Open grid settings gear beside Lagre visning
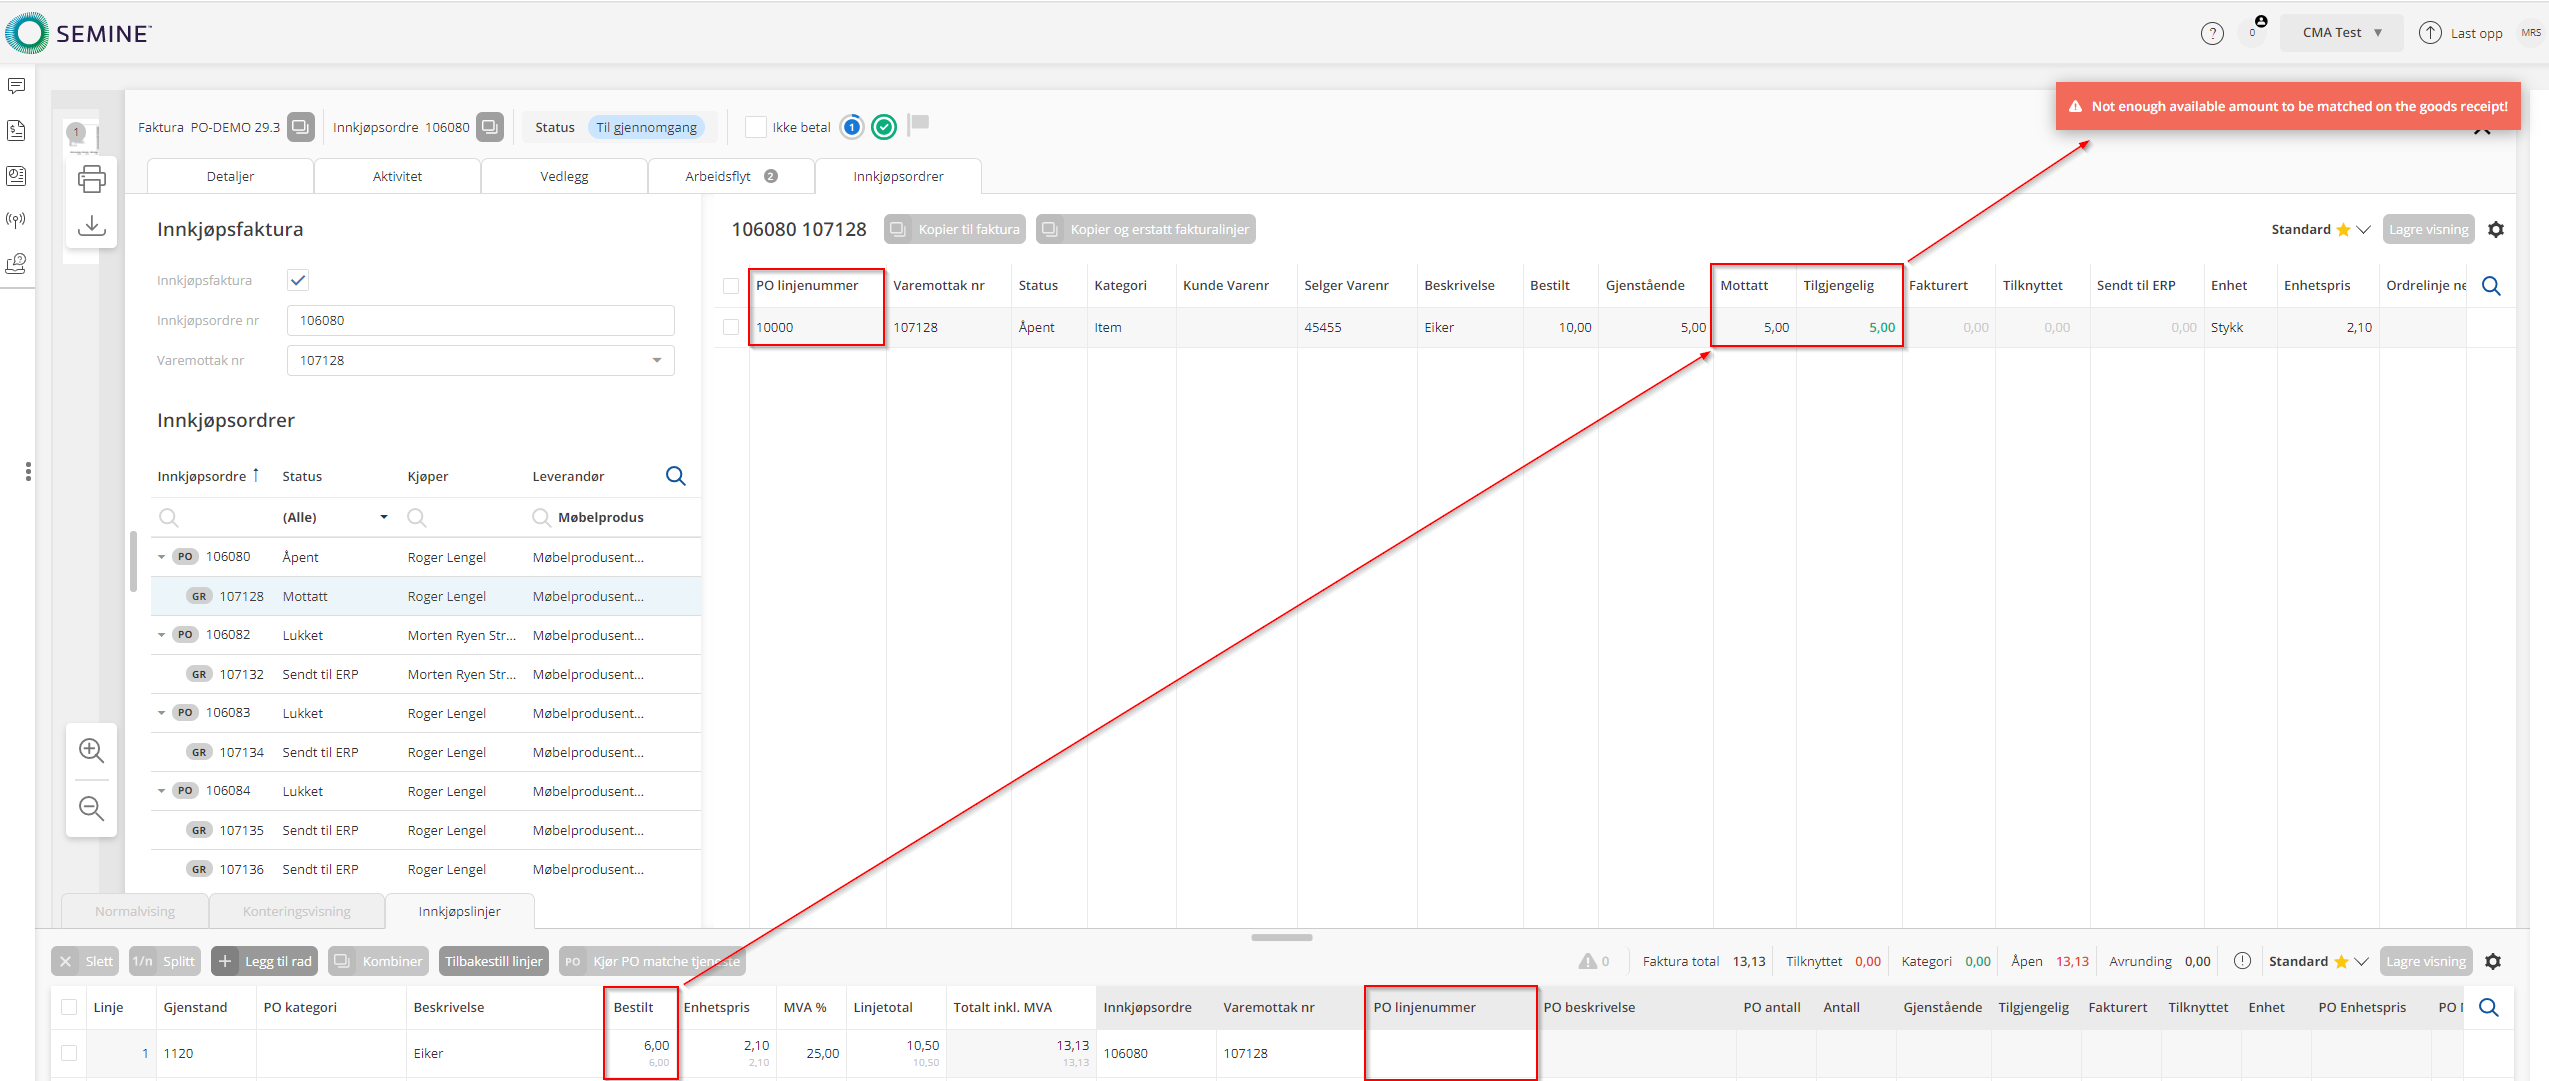 (x=2495, y=230)
